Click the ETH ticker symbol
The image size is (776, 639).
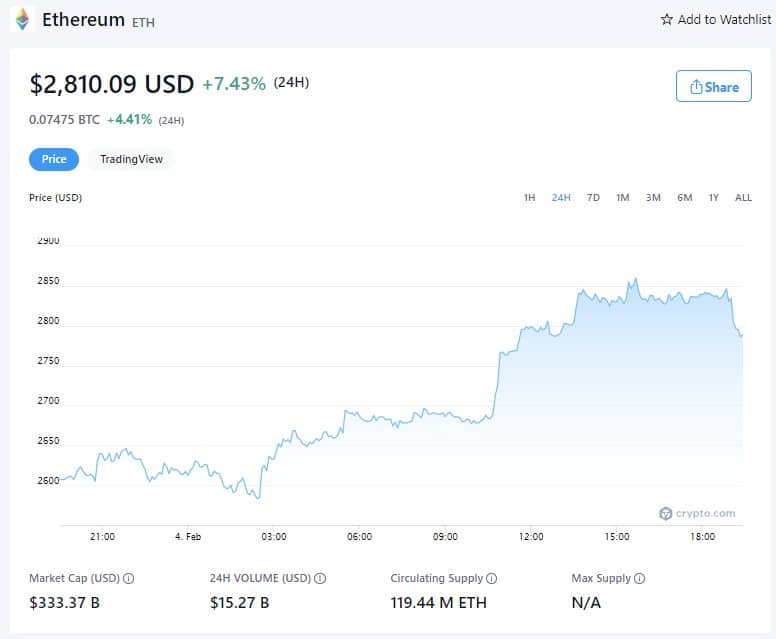point(144,22)
